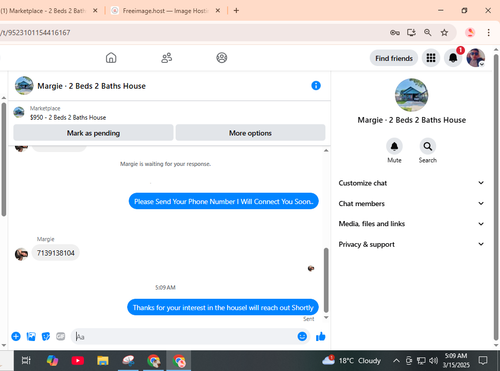Image resolution: width=500 pixels, height=371 pixels.
Task: Open the $950 - 2 Beds 2 Baths House listing
Action: [68, 117]
